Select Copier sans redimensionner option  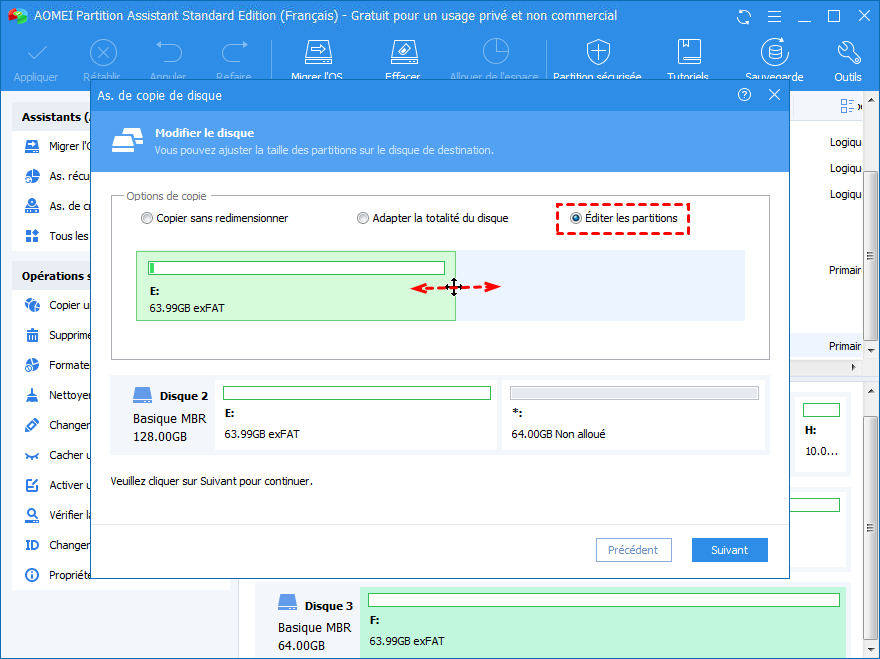[148, 218]
